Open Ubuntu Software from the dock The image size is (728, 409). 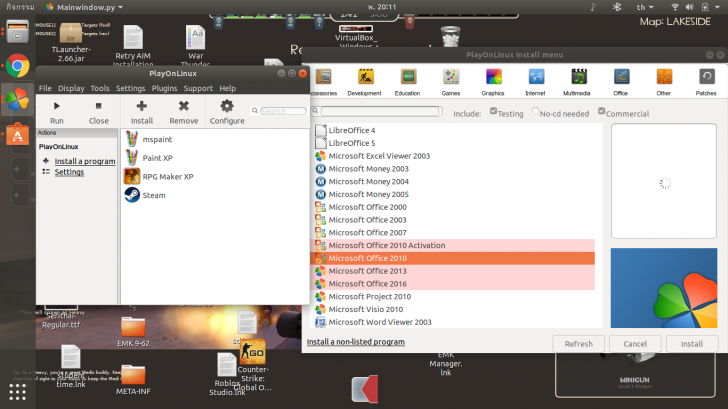point(18,135)
